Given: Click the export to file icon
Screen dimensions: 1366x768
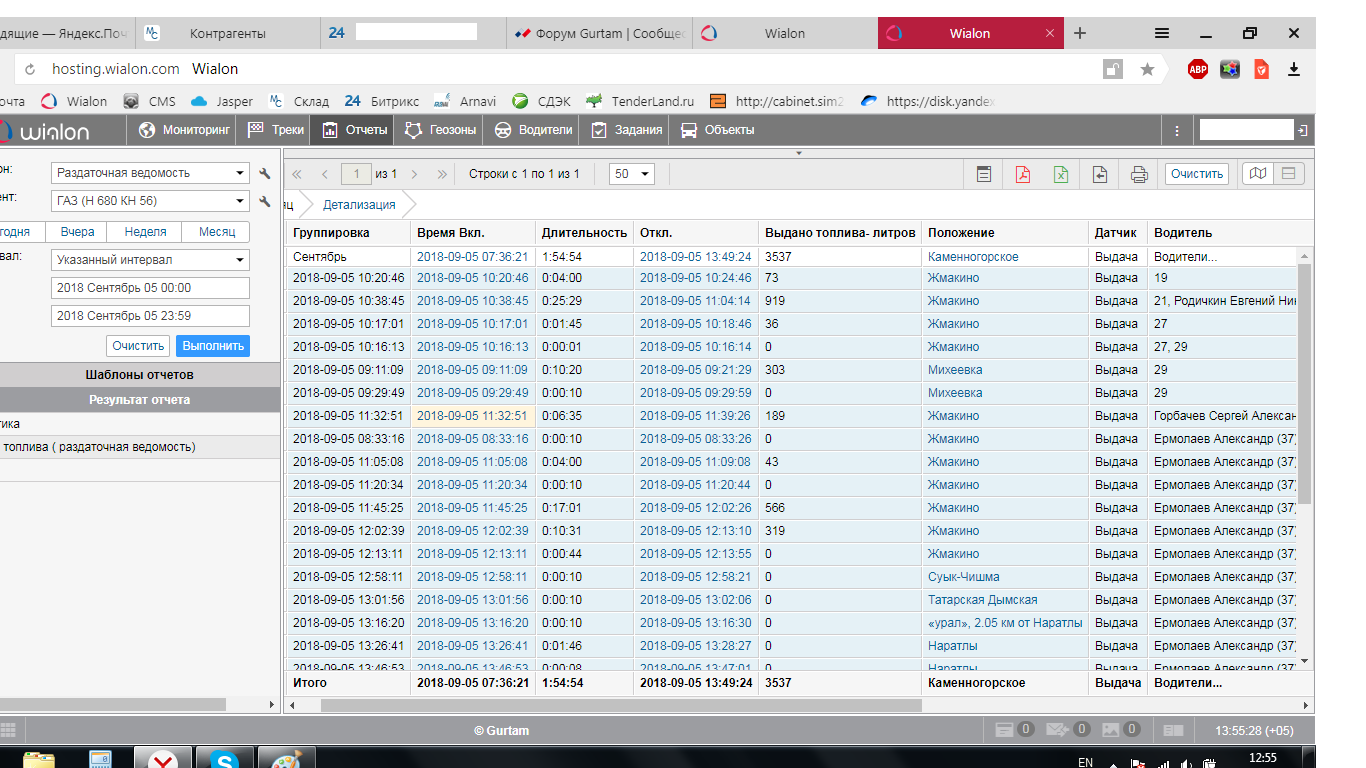Looking at the screenshot, I should click(1100, 174).
